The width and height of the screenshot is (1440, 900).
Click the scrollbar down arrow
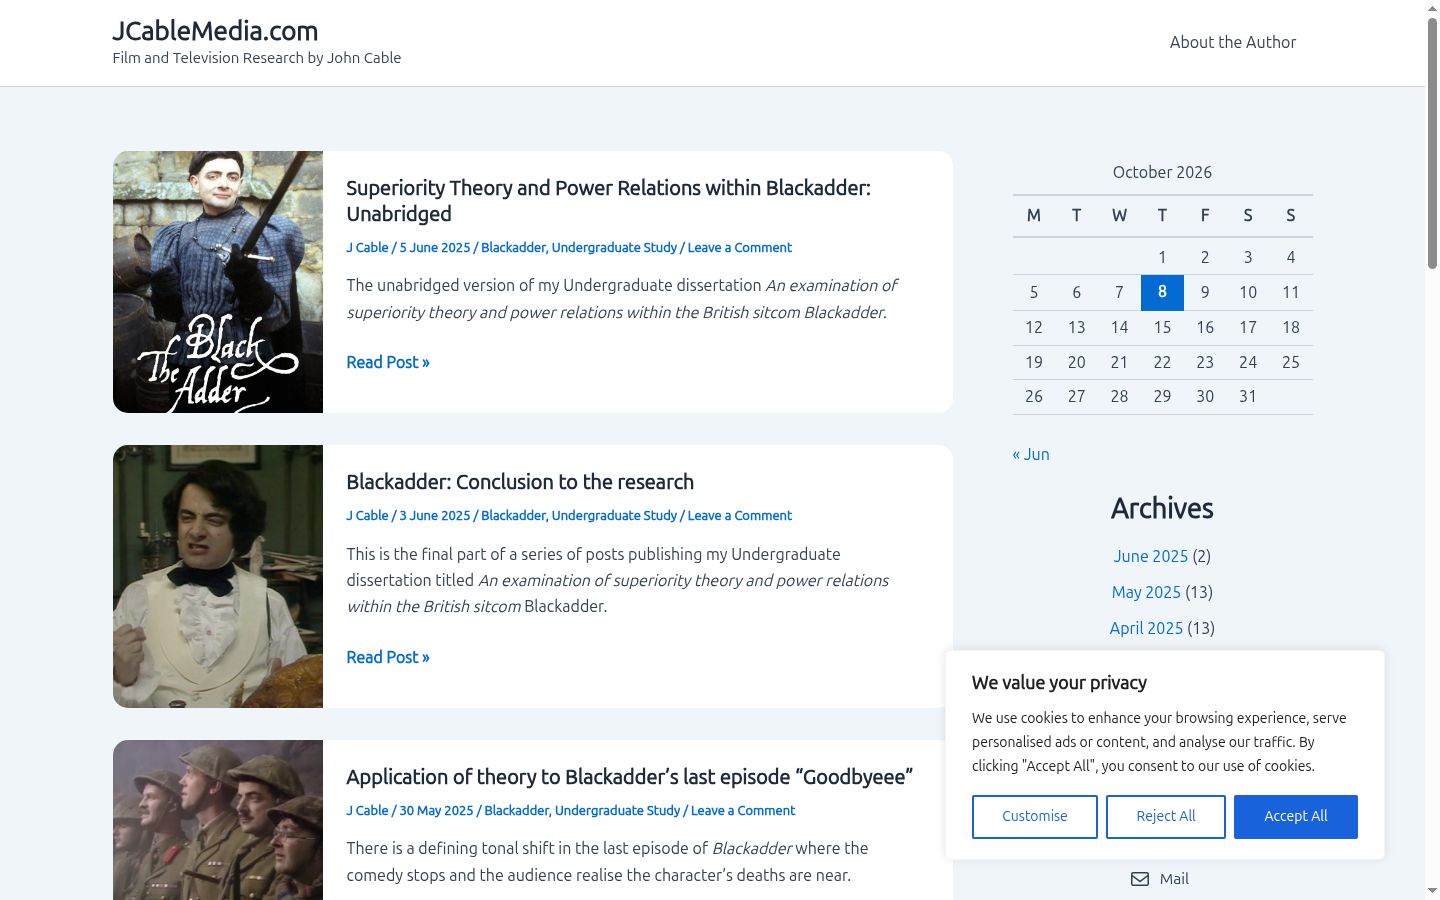pos(1432,891)
